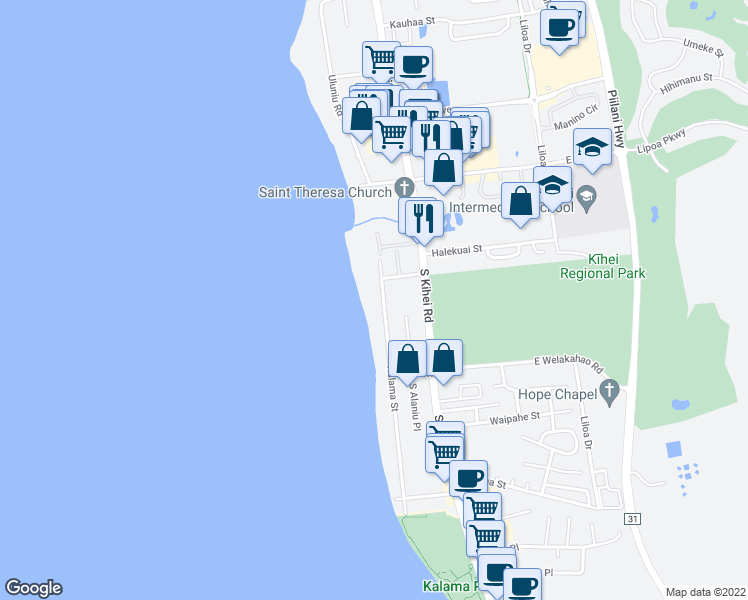Screen dimensions: 748x600
Task: Open the graduation cap marker over the Intermediate School label
Action: 554,186
